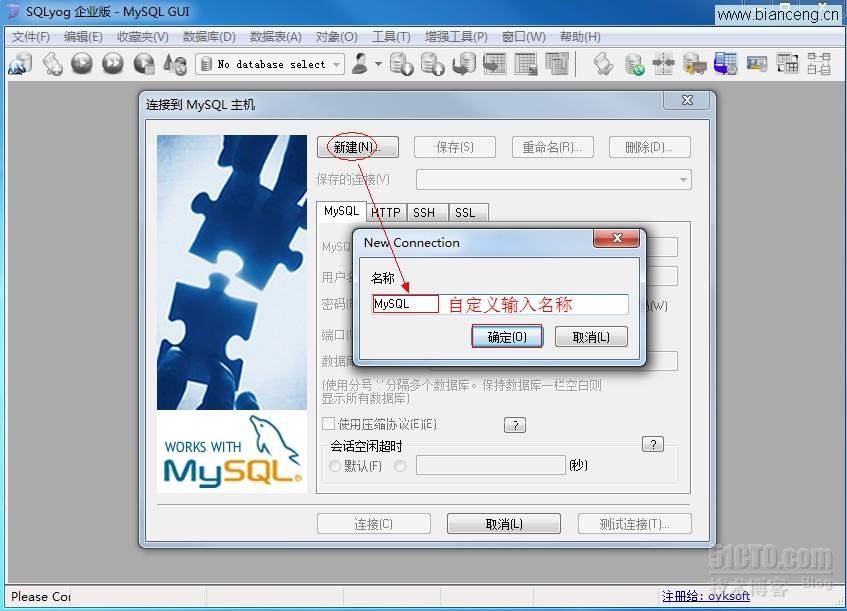
Task: Click the execute and edit resultset icon
Action: 144,64
